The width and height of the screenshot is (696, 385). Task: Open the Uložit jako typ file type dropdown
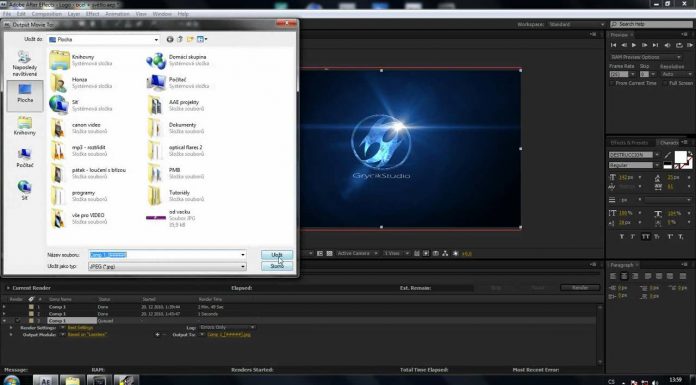click(167, 266)
